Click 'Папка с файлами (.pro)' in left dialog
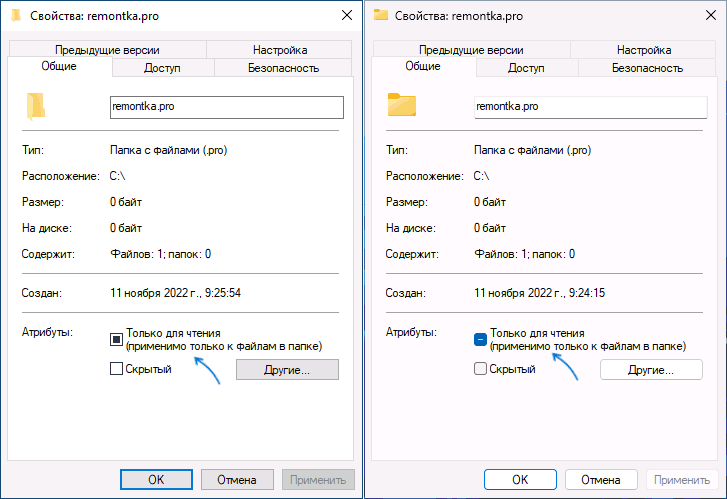 click(x=168, y=150)
